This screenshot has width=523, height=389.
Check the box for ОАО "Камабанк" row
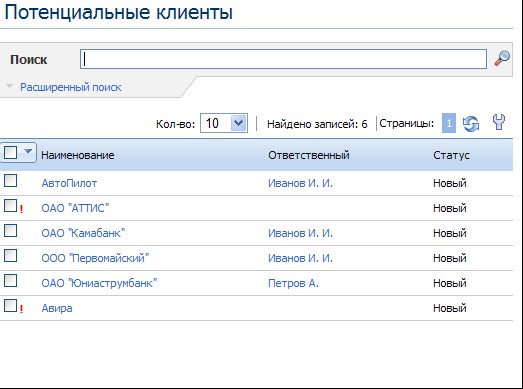coord(10,231)
